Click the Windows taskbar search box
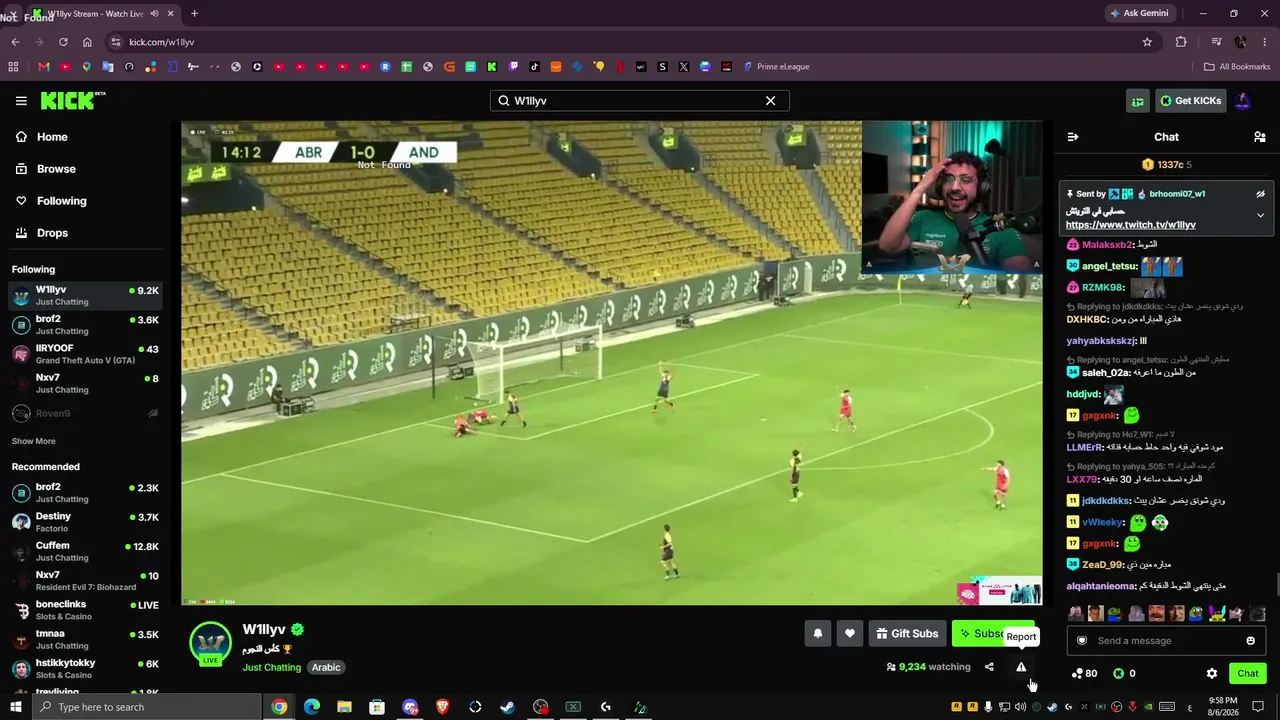 pyautogui.click(x=146, y=707)
